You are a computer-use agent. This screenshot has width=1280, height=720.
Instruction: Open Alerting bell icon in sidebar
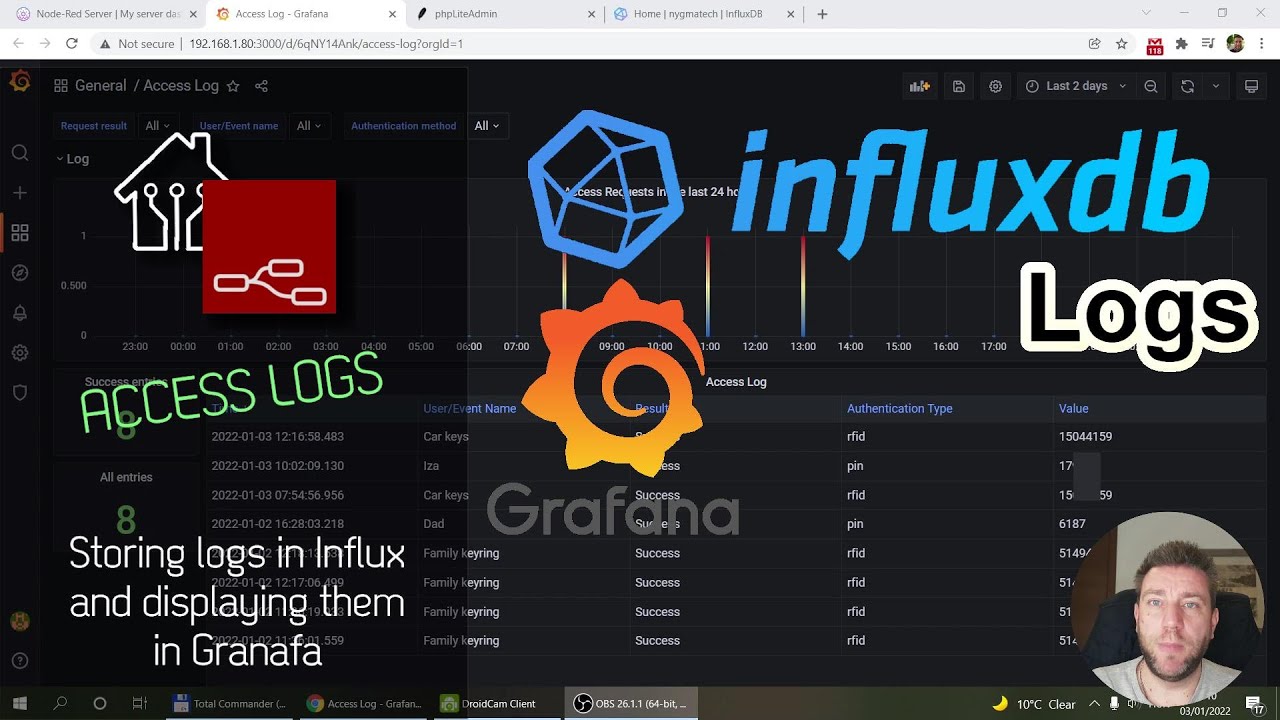coord(20,313)
